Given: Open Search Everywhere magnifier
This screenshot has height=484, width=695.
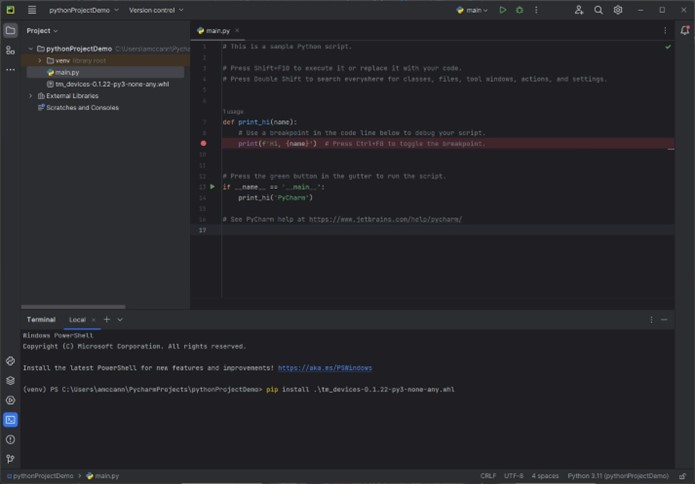Looking at the screenshot, I should tap(598, 10).
